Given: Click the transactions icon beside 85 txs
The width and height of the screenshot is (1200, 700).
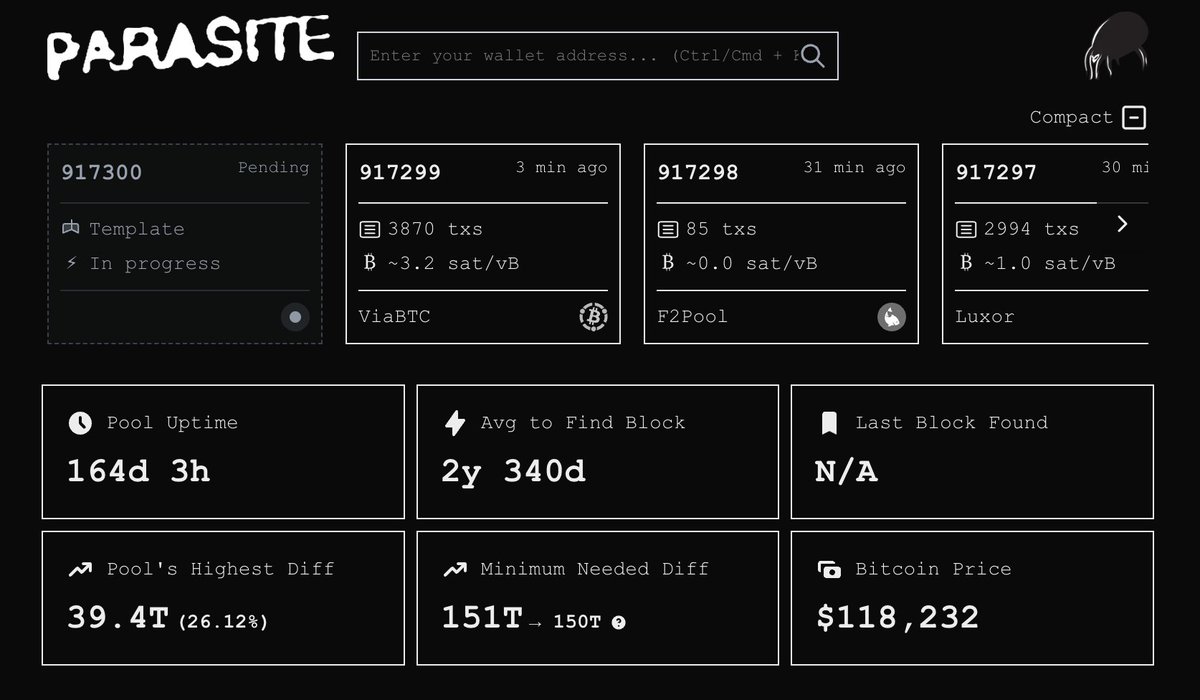Looking at the screenshot, I should point(667,229).
